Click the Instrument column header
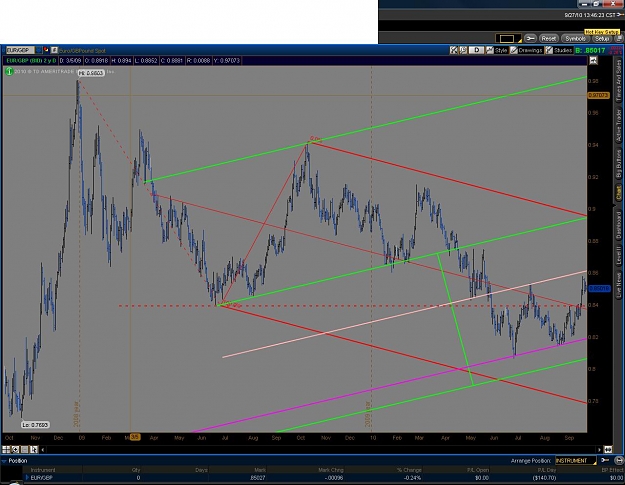625x485 pixels. pos(43,470)
